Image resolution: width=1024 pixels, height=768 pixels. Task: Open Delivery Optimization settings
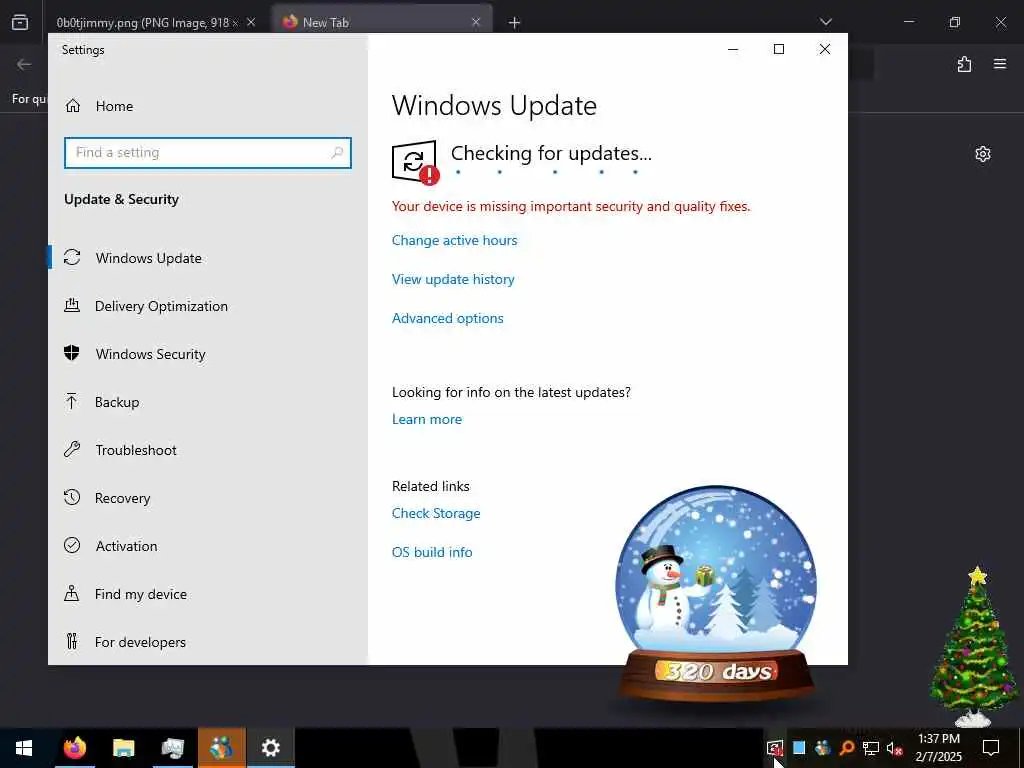161,306
